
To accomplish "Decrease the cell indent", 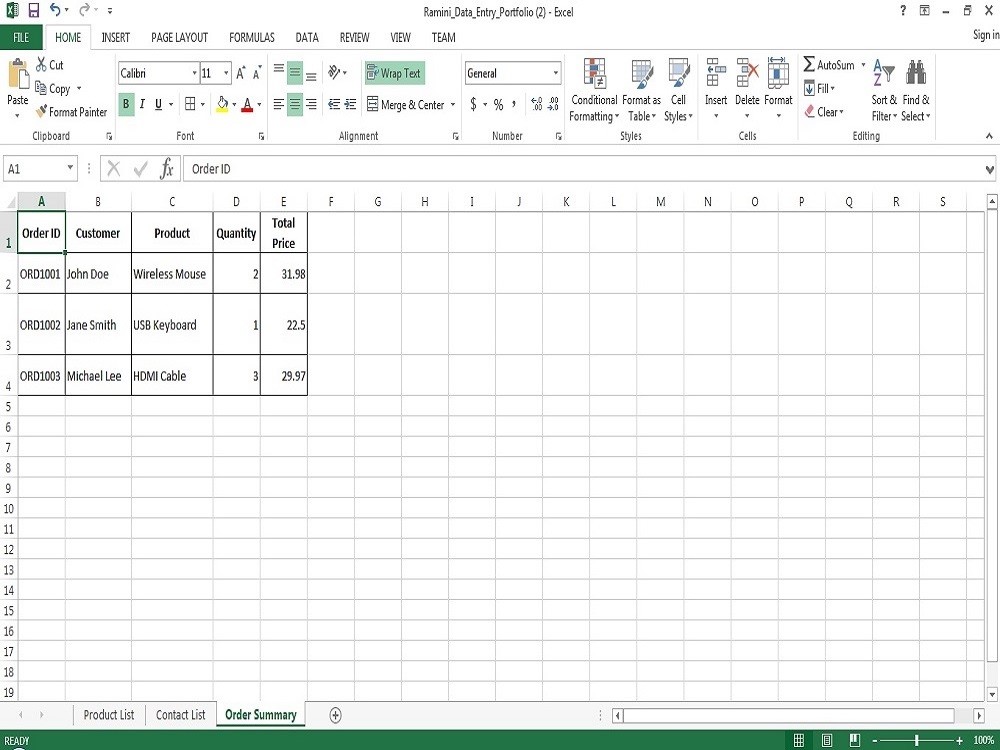I will coord(334,104).
